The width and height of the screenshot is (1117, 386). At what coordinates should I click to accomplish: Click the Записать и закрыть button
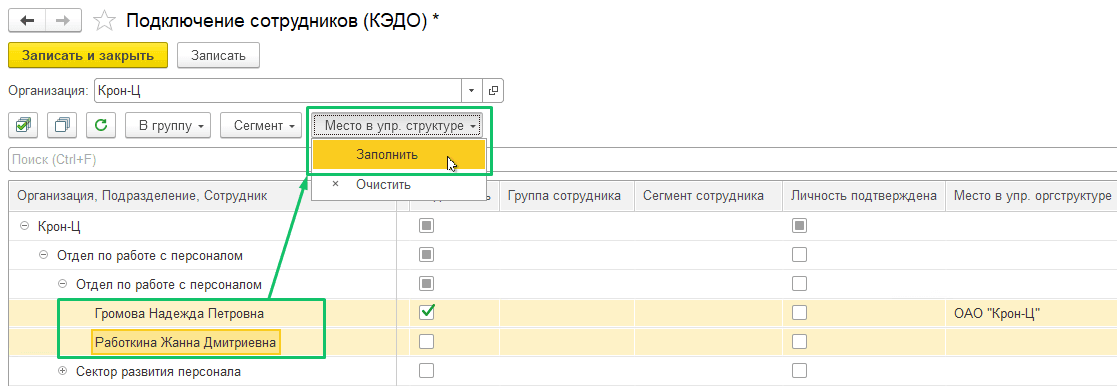click(88, 56)
